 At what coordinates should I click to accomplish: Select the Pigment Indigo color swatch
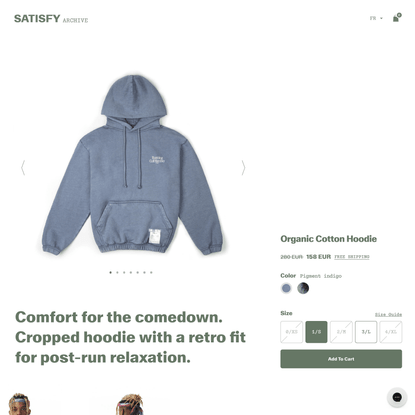pyautogui.click(x=286, y=288)
